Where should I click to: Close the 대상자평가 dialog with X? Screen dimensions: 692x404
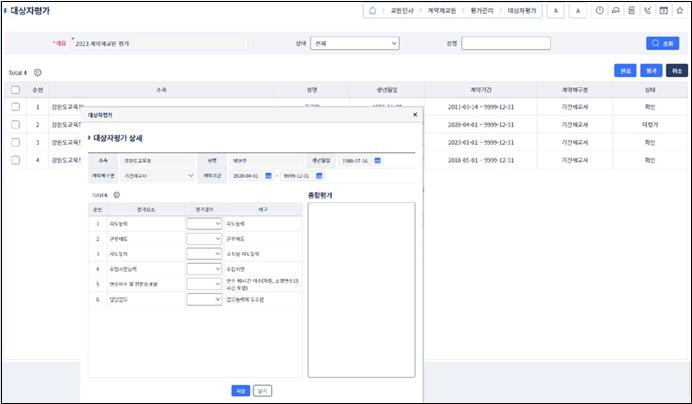pos(415,115)
